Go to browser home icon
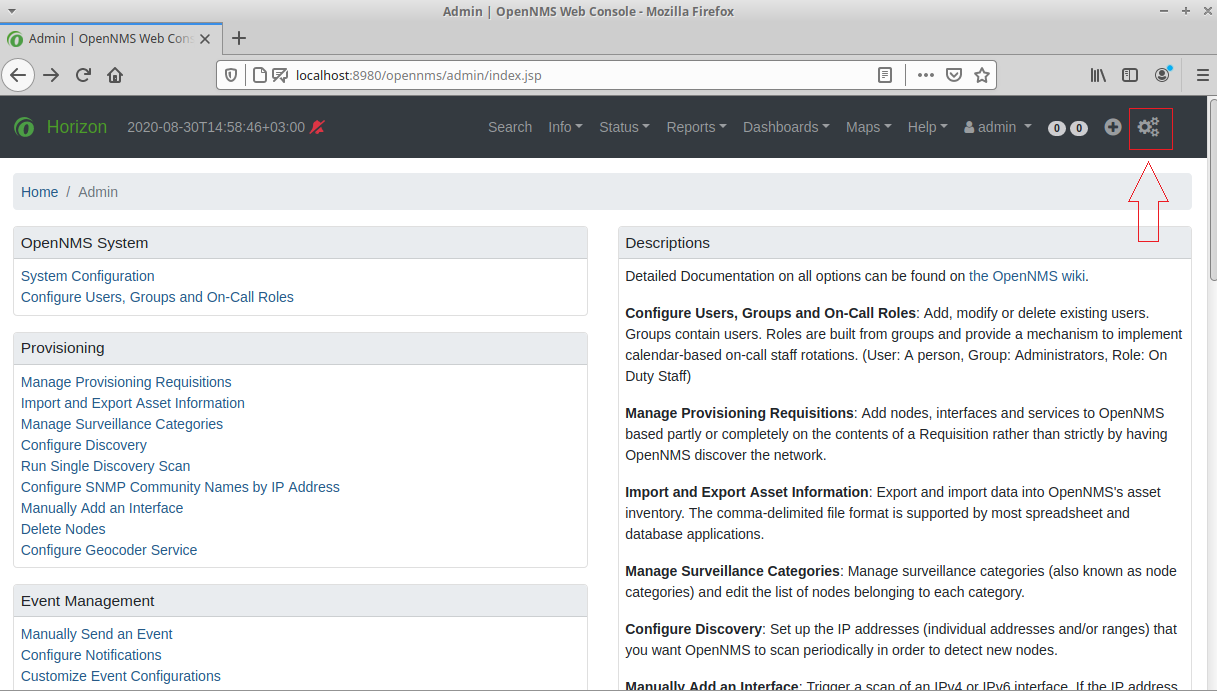 click(x=115, y=75)
